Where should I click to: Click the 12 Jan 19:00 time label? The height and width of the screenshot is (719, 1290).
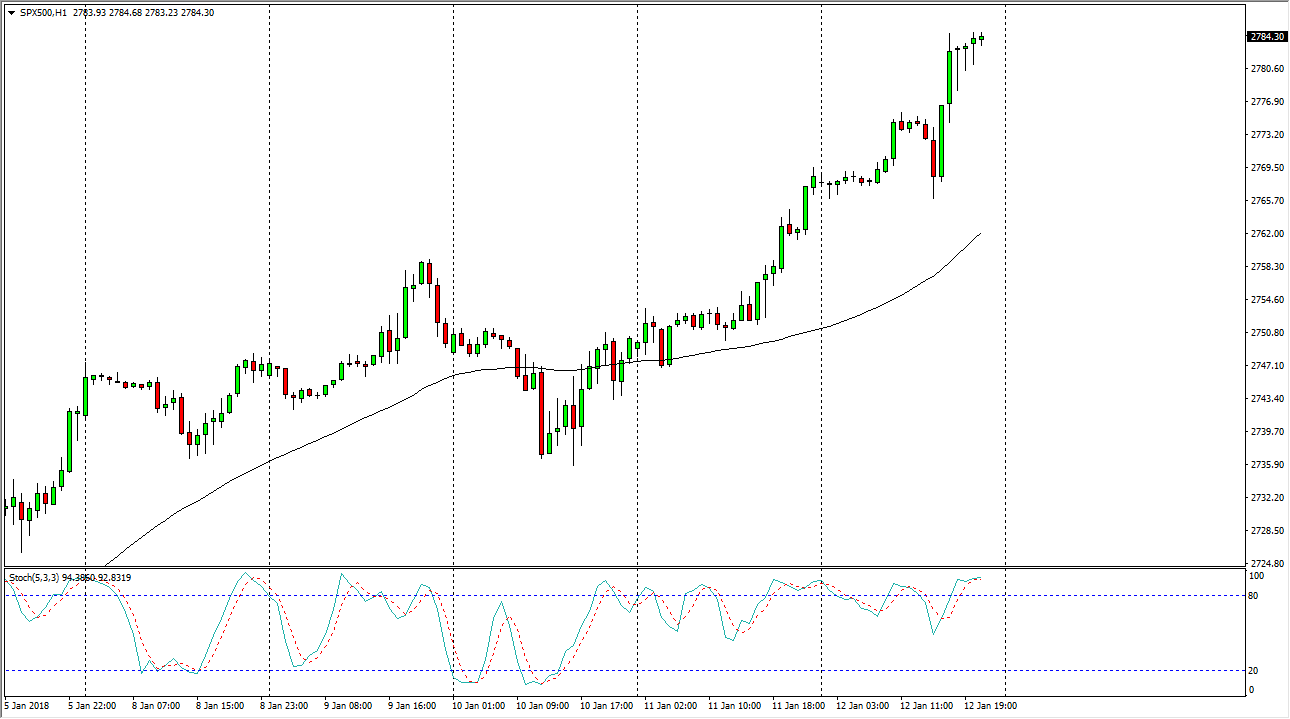tap(990, 706)
